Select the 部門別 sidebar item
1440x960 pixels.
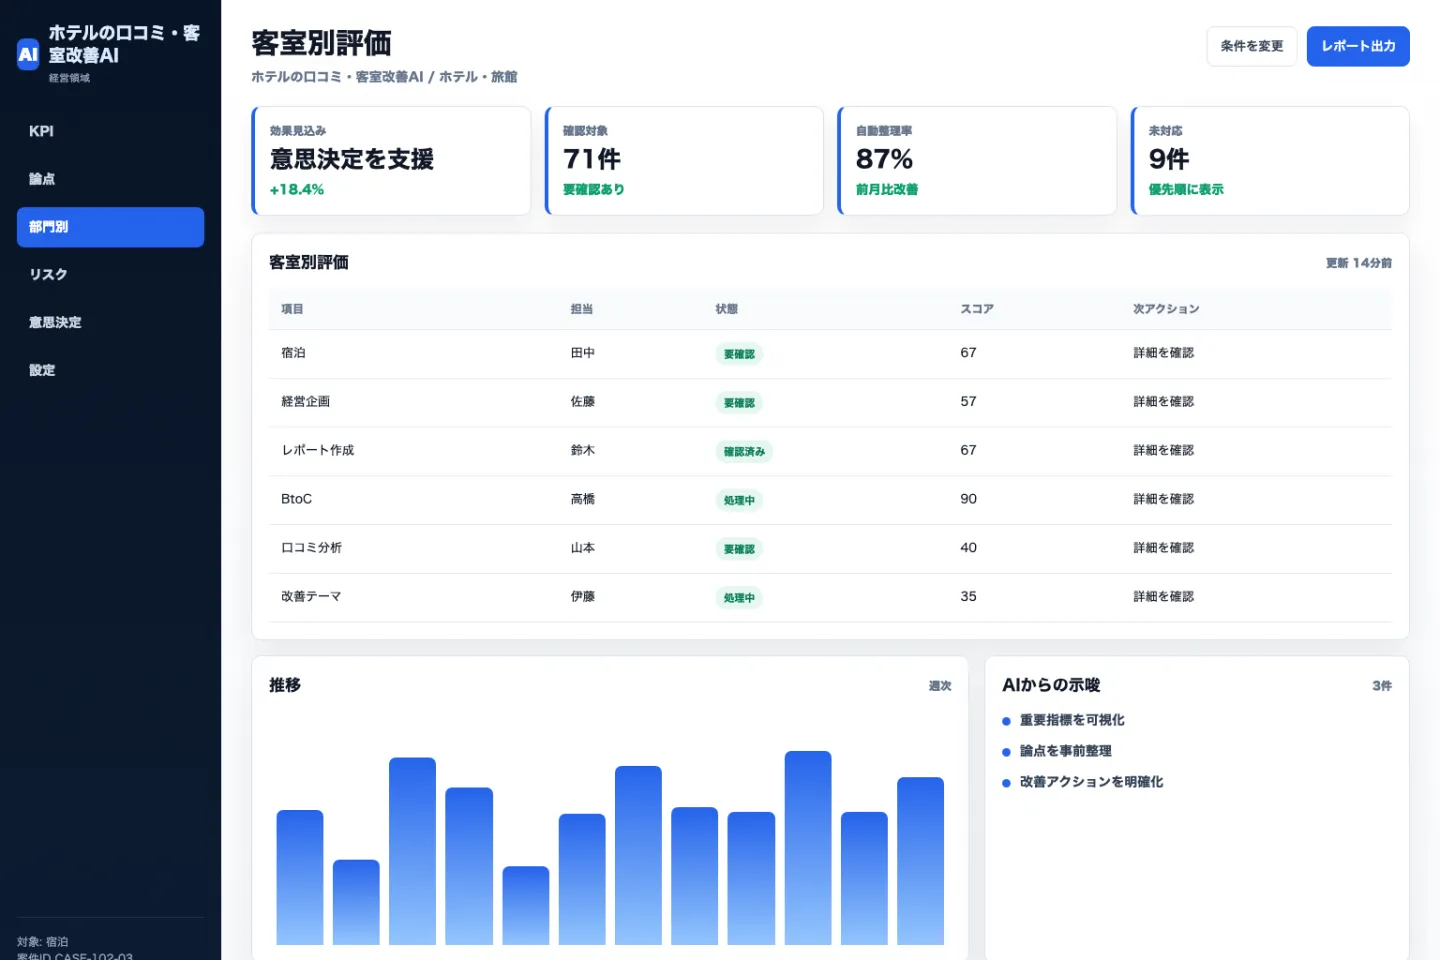(x=110, y=227)
